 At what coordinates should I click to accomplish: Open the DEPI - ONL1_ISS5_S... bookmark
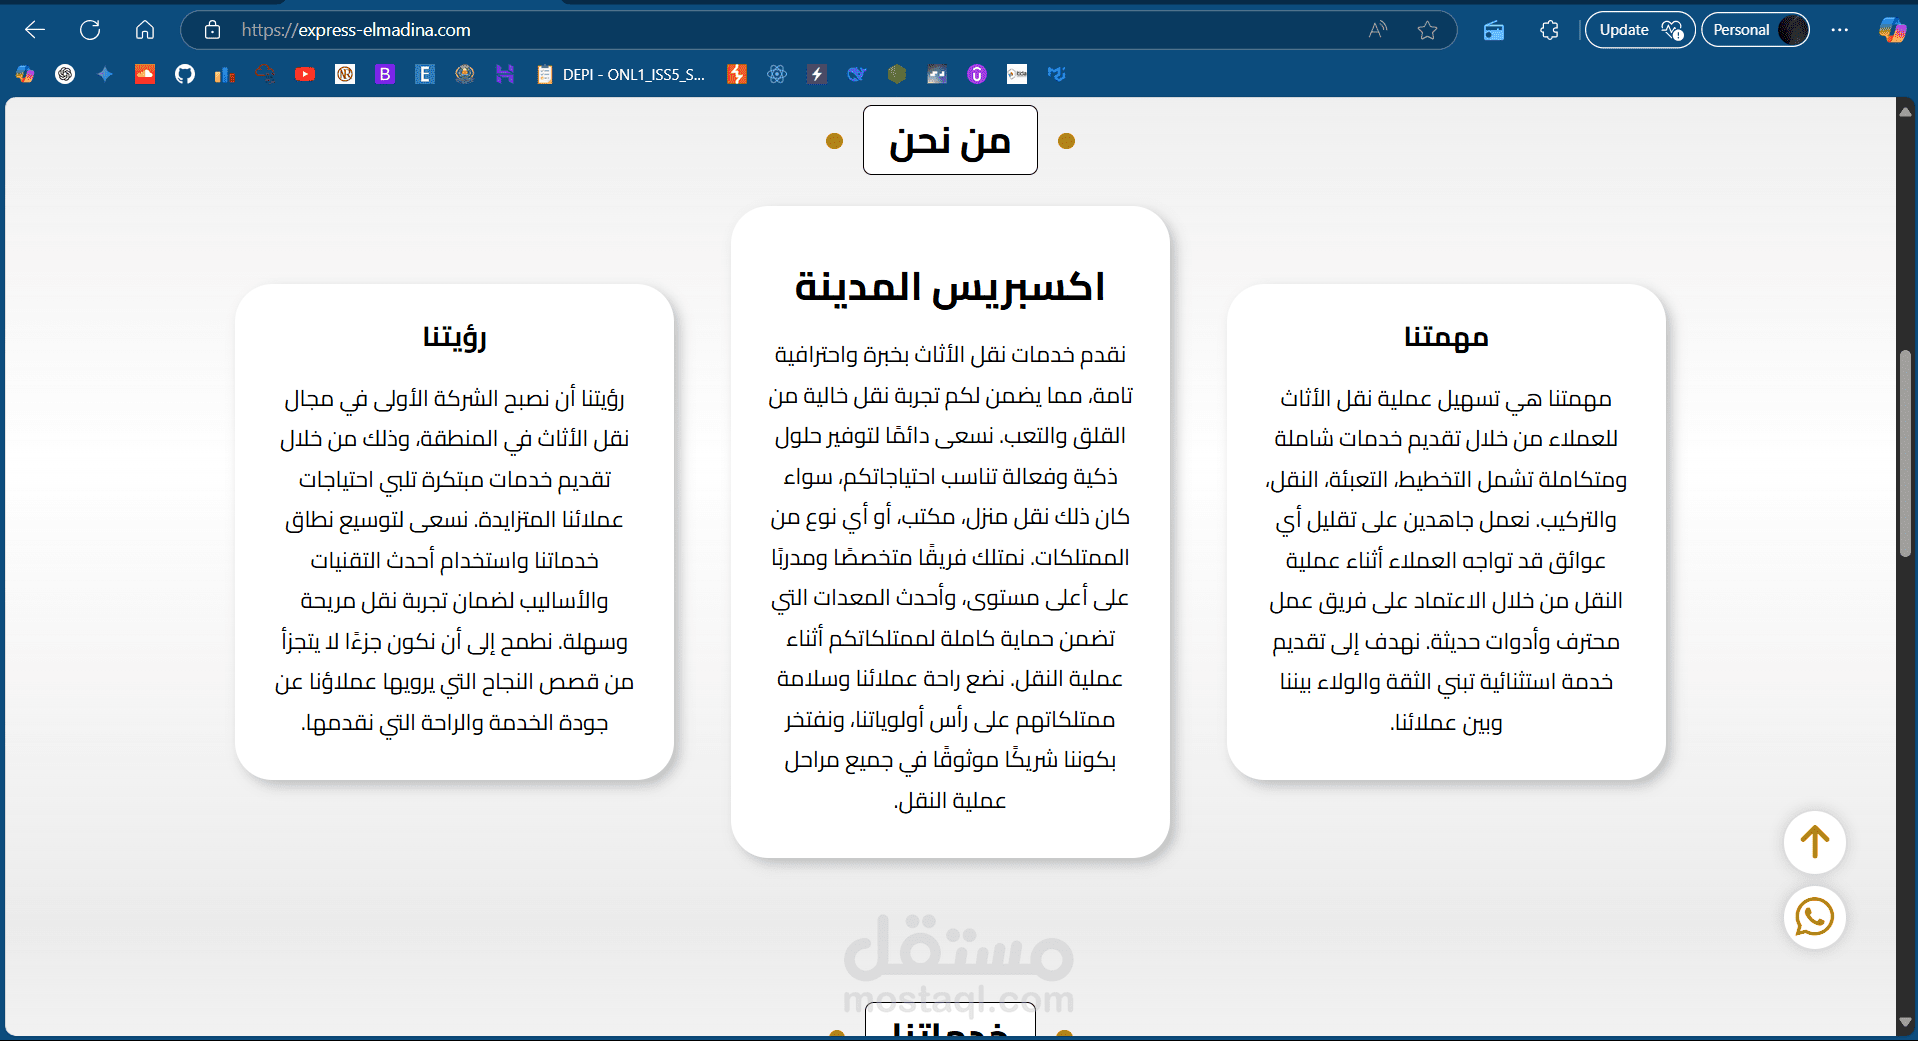point(621,74)
